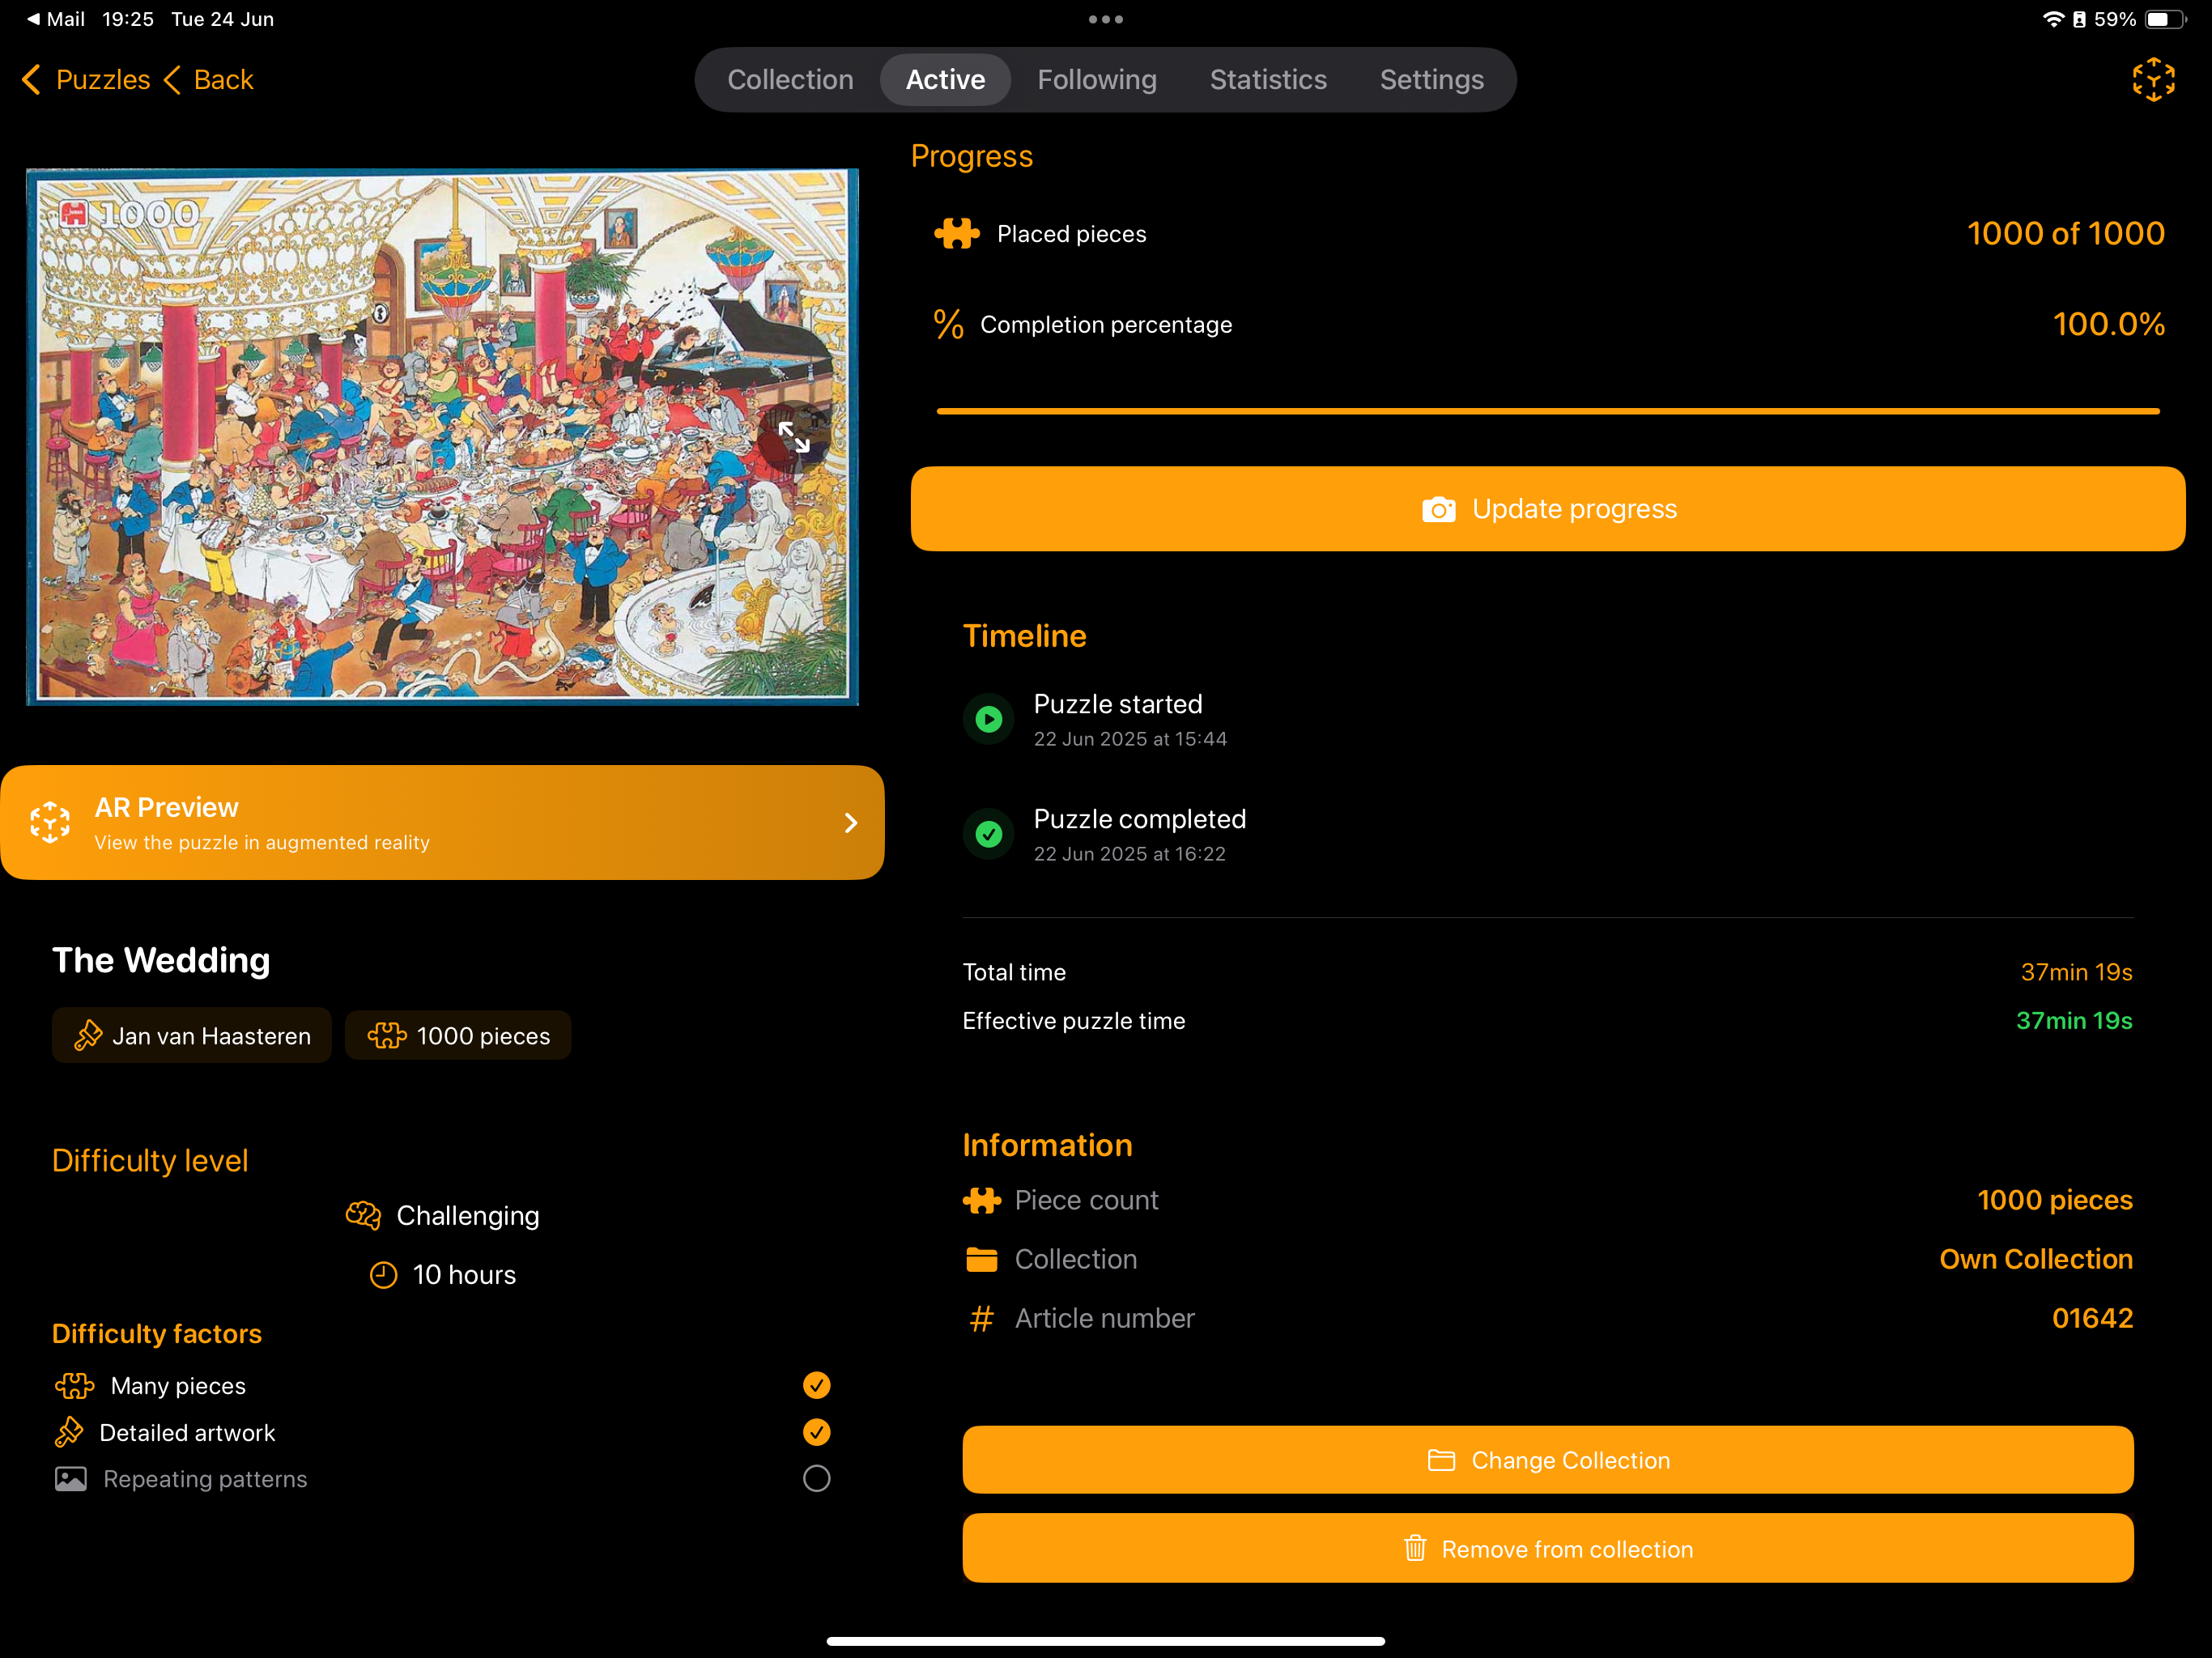Tap the puzzle piece icon beside Placed pieces

(x=956, y=233)
